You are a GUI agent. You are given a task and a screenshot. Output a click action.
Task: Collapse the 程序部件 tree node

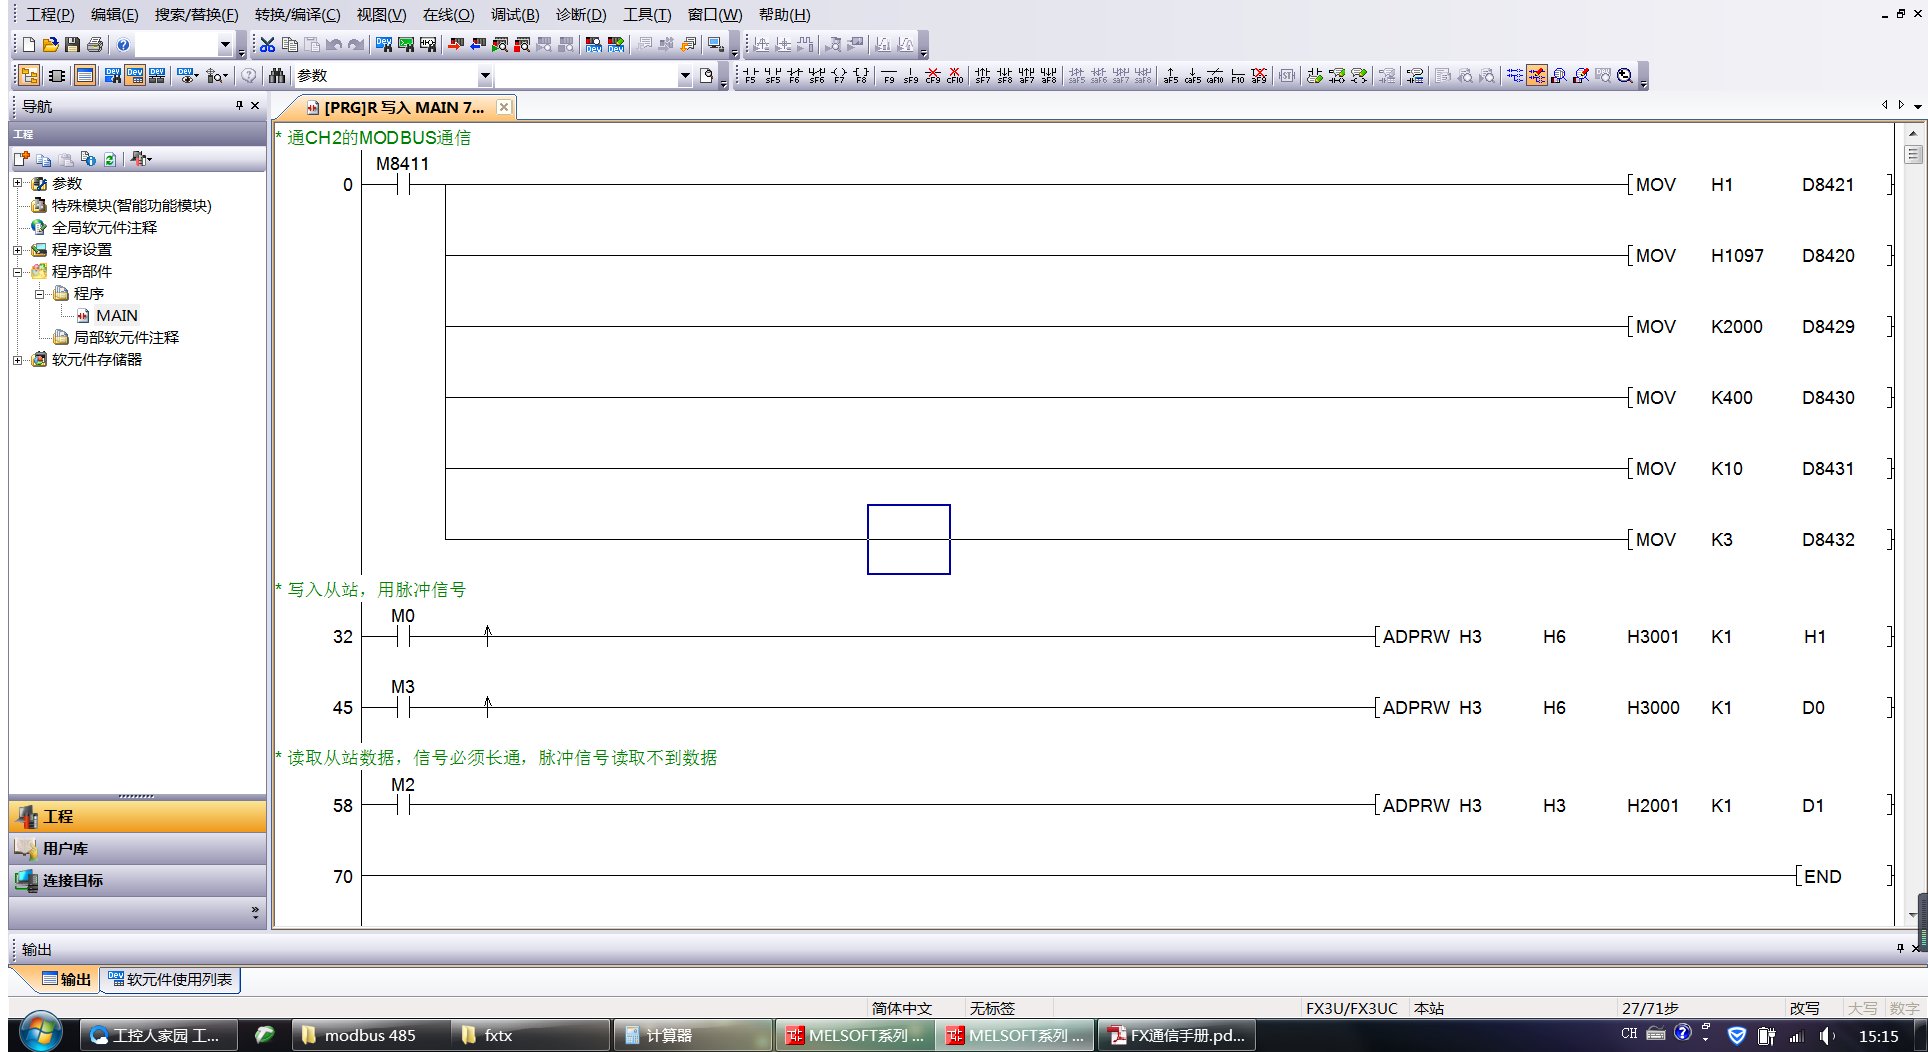click(x=17, y=272)
